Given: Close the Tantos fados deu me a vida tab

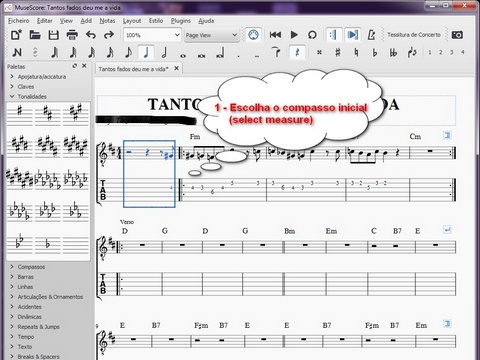Looking at the screenshot, I should [x=177, y=68].
